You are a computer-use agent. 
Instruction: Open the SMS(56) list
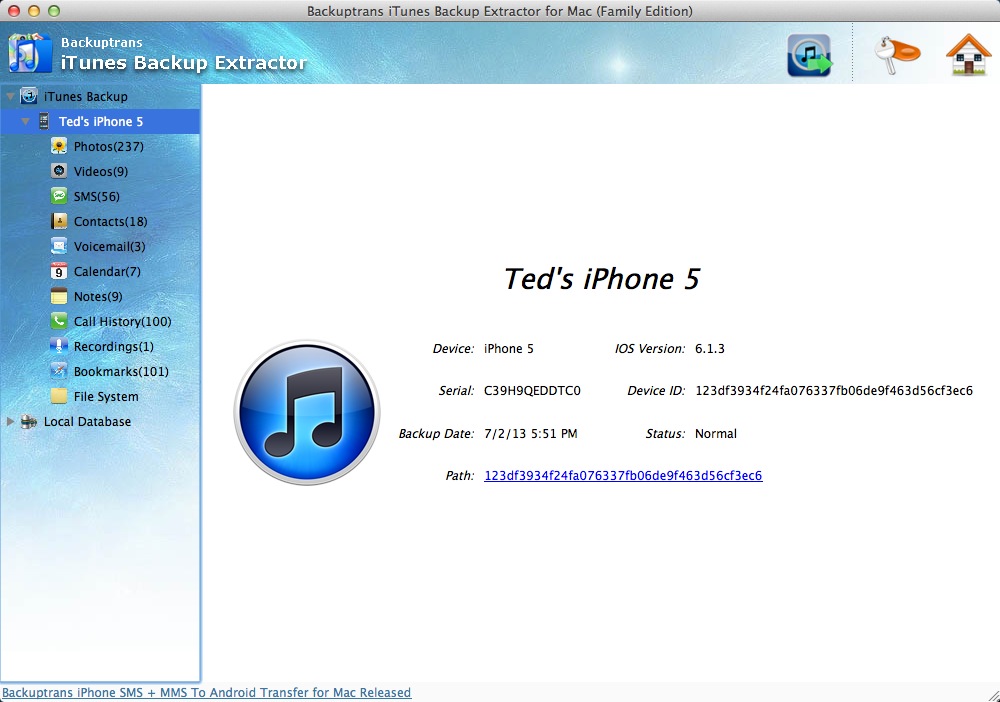(96, 196)
